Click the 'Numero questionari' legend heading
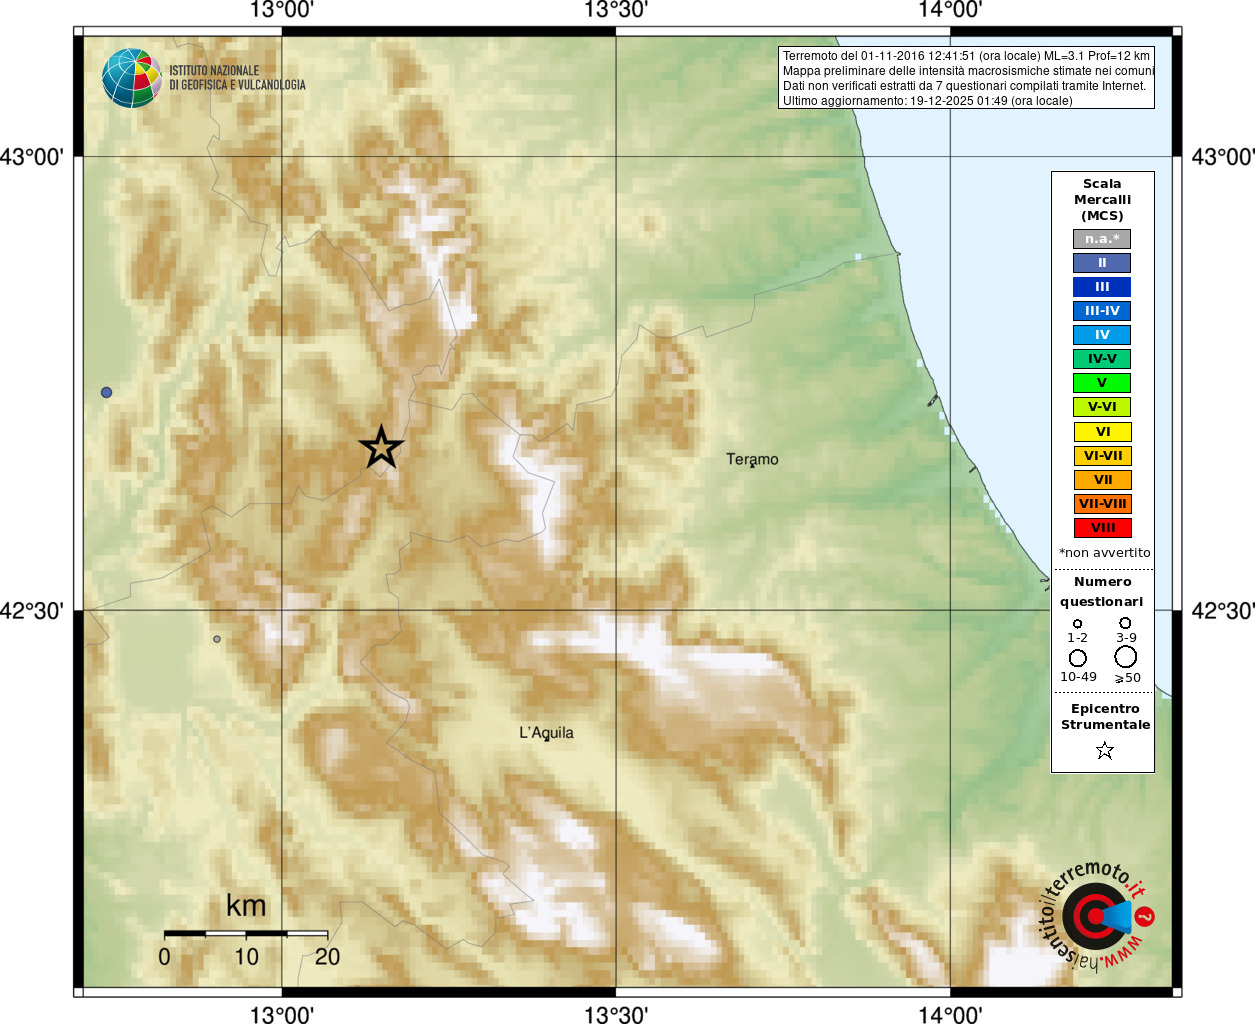 point(1102,591)
